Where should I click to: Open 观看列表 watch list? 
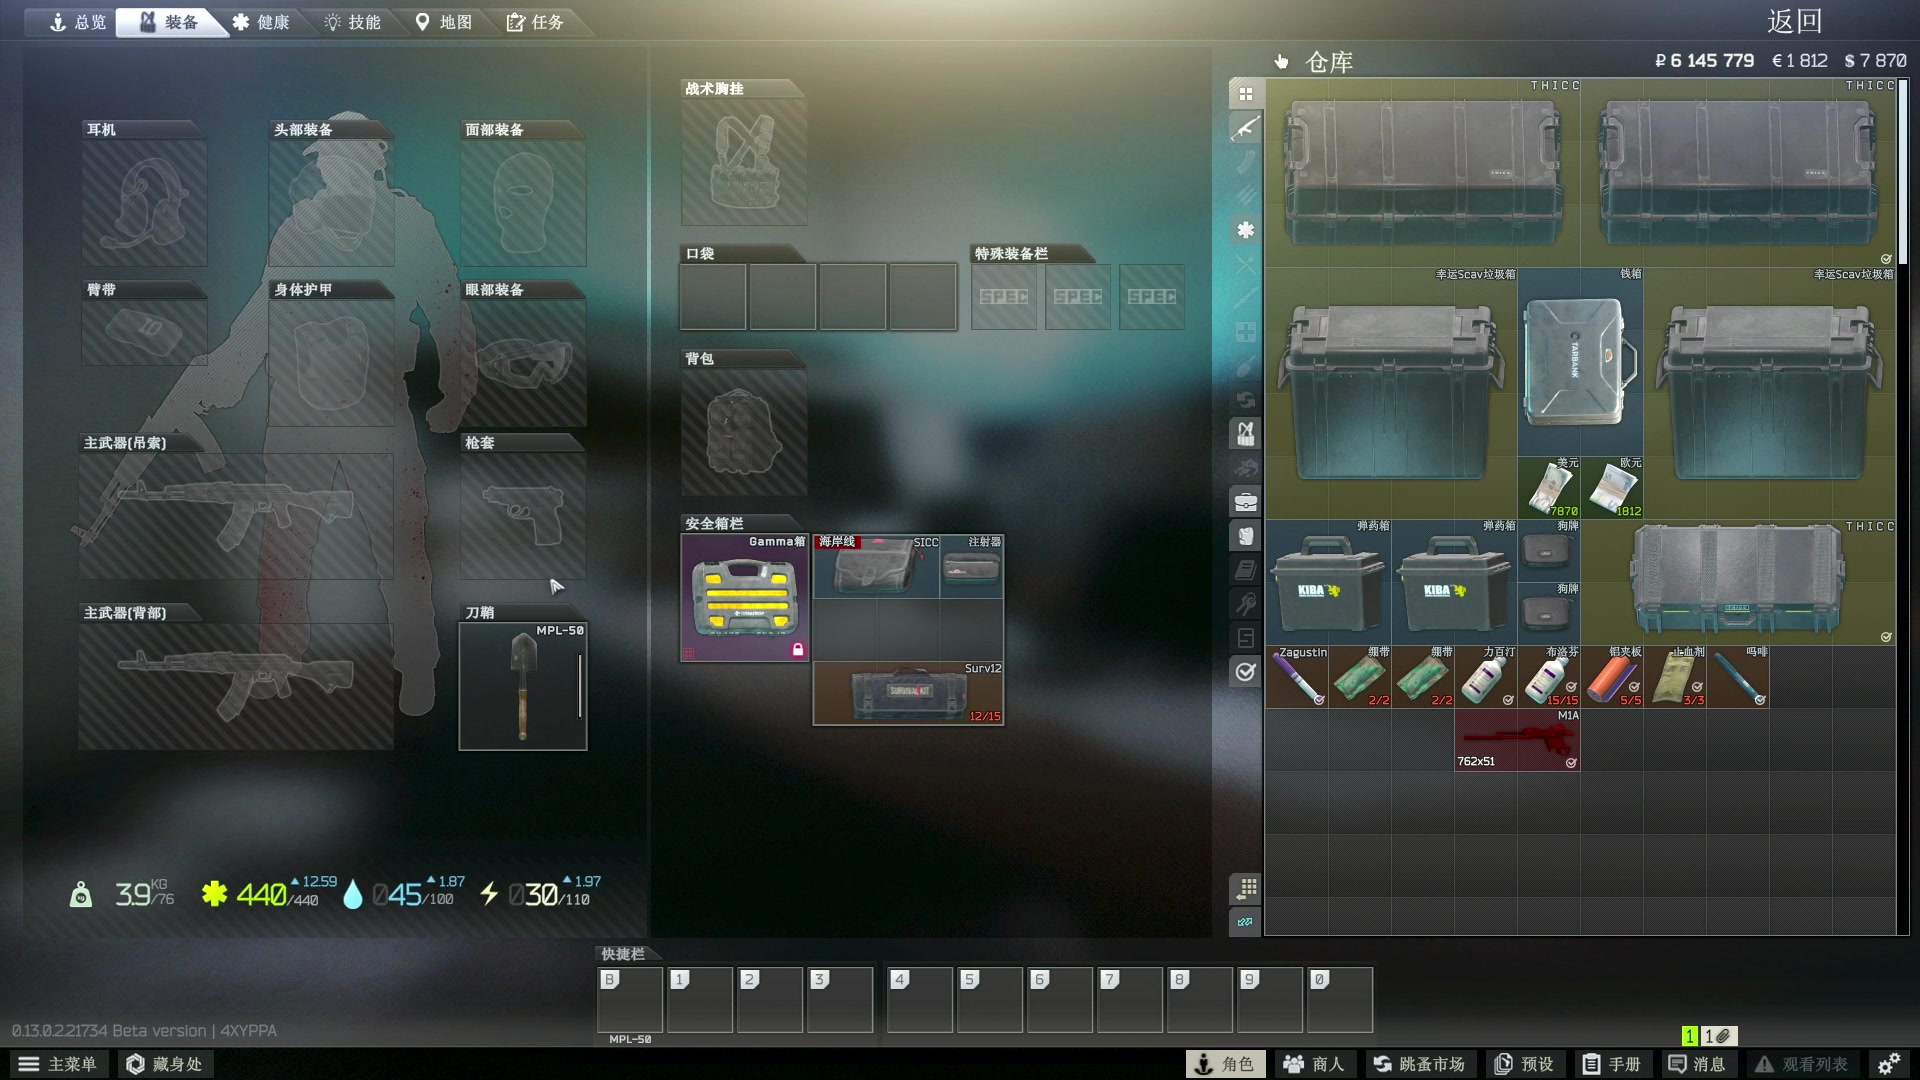click(1802, 1064)
